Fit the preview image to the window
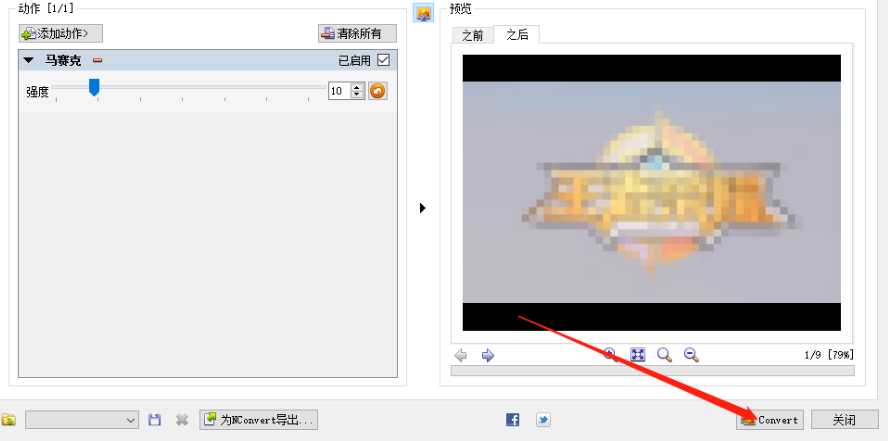This screenshot has height=441, width=888. click(638, 355)
